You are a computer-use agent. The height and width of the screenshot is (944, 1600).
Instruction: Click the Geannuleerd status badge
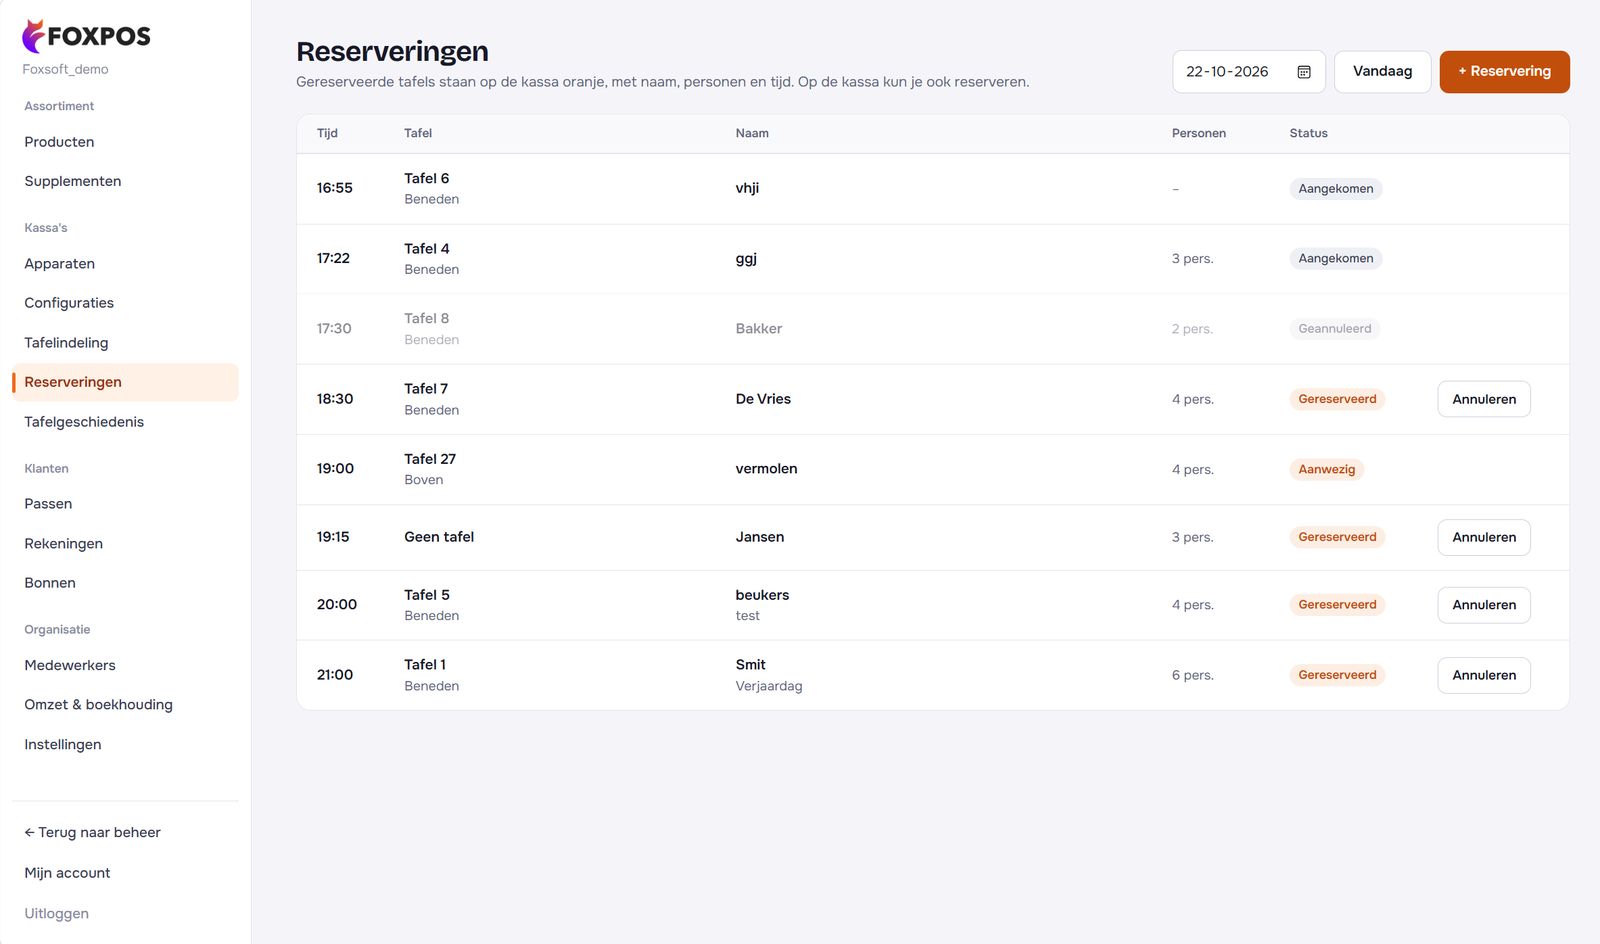[x=1335, y=329]
